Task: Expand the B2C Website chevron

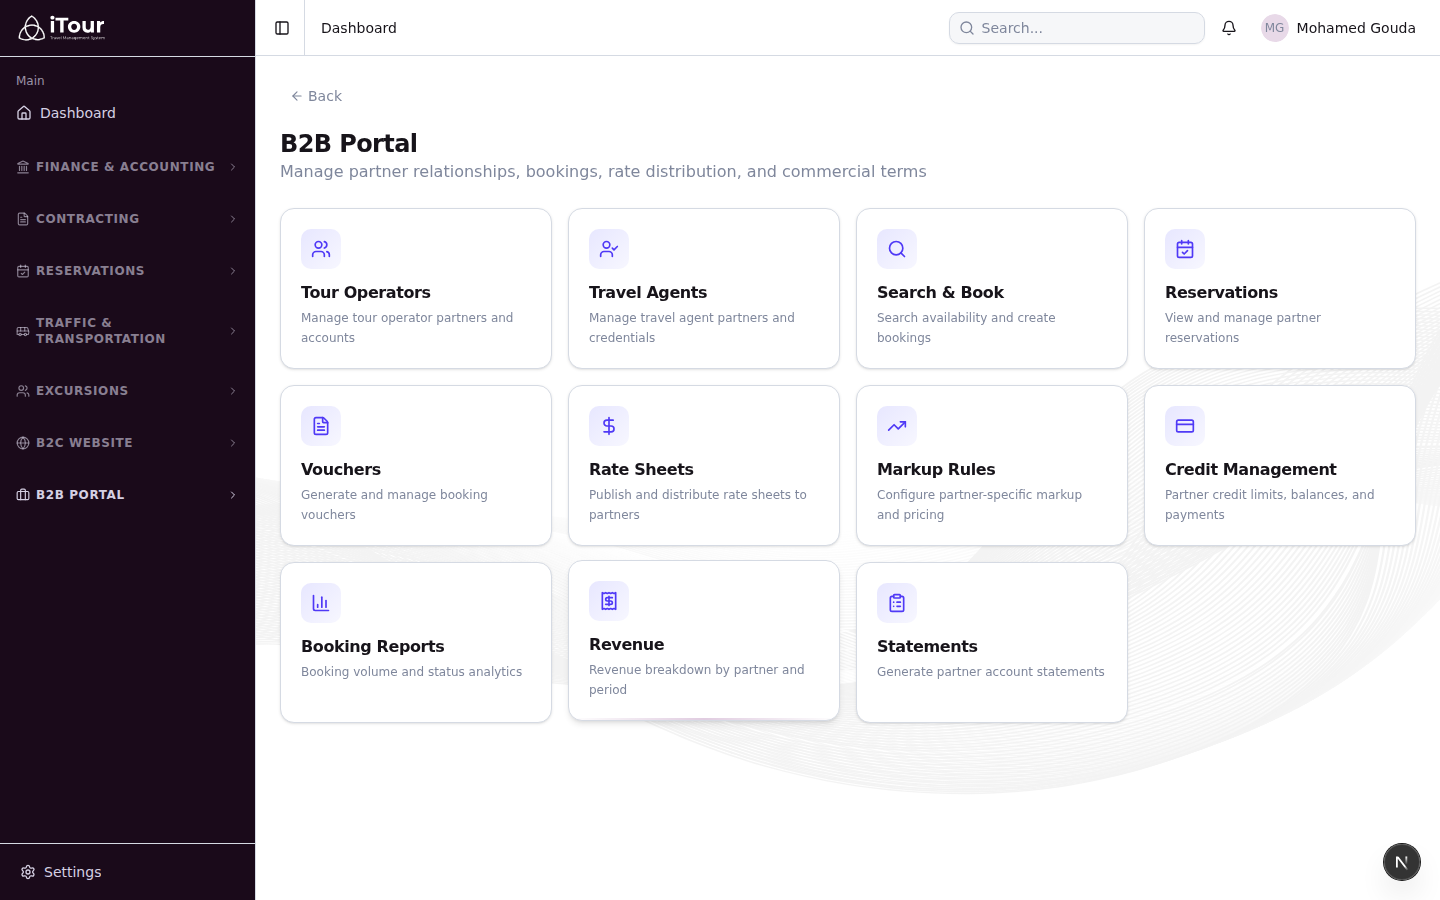Action: 233,443
